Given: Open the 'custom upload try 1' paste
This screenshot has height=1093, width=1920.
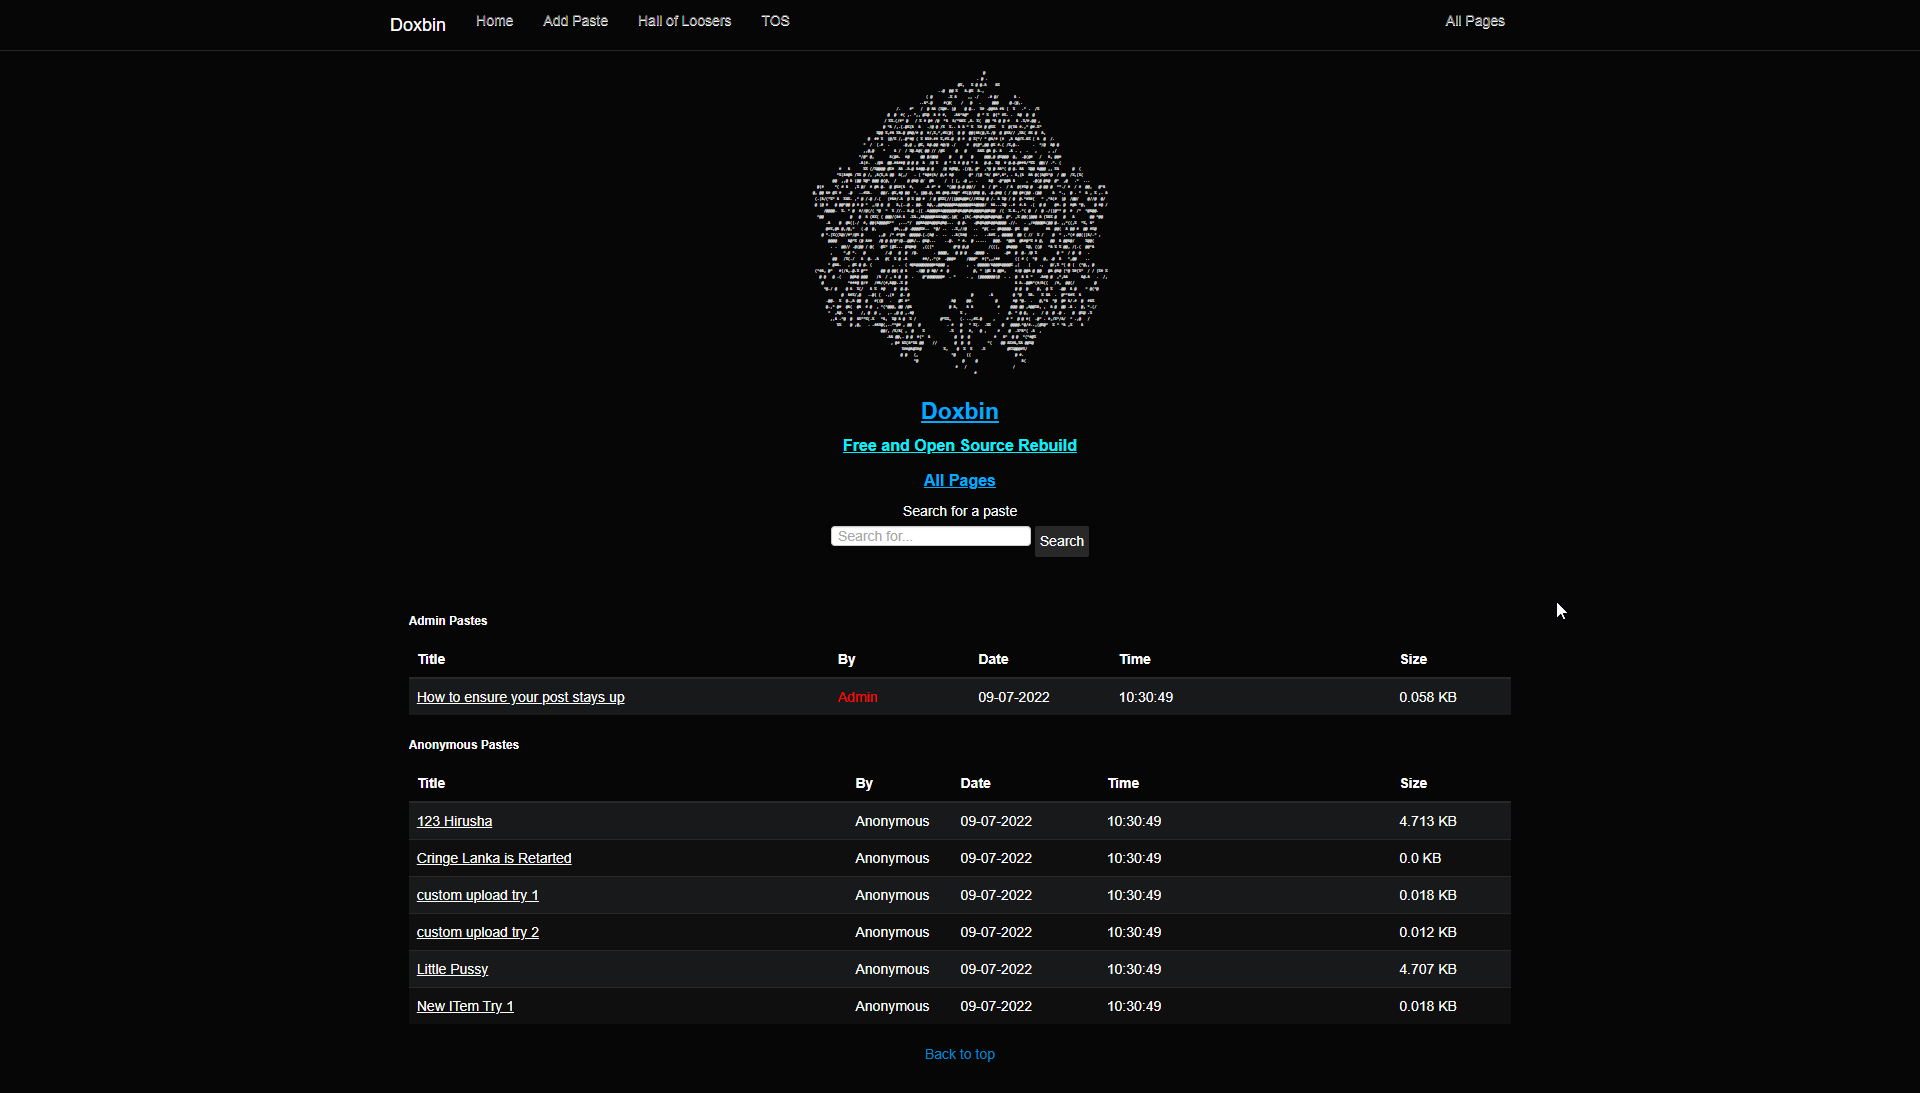Looking at the screenshot, I should [477, 895].
